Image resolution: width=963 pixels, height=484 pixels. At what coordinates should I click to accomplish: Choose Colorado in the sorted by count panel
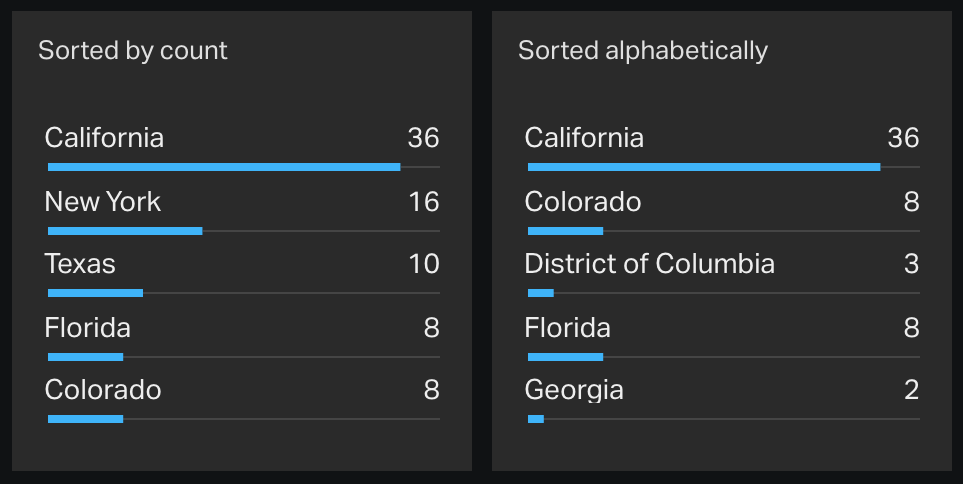[x=103, y=390]
